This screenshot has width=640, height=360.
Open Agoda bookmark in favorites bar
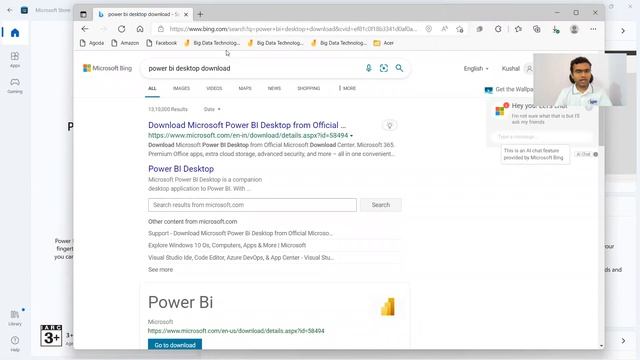pos(92,43)
